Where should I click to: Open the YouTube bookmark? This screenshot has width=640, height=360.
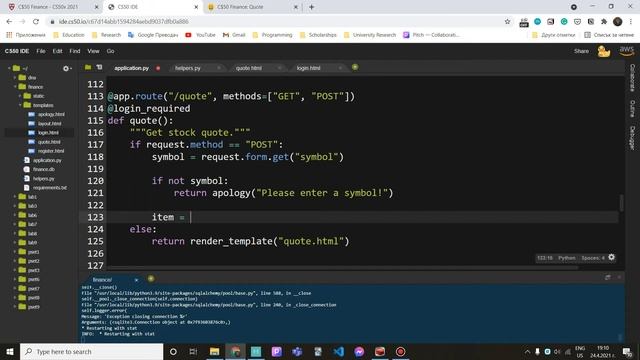point(200,35)
